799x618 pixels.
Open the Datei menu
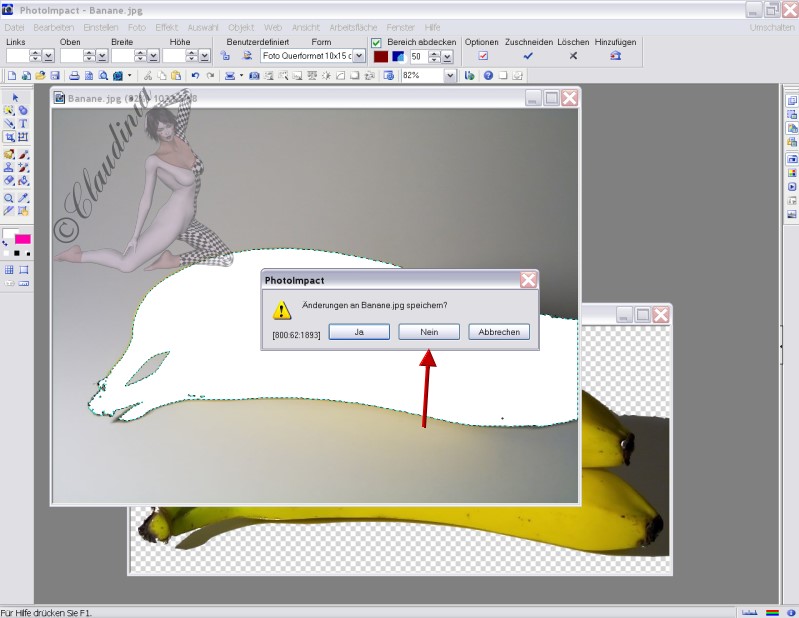click(x=14, y=28)
